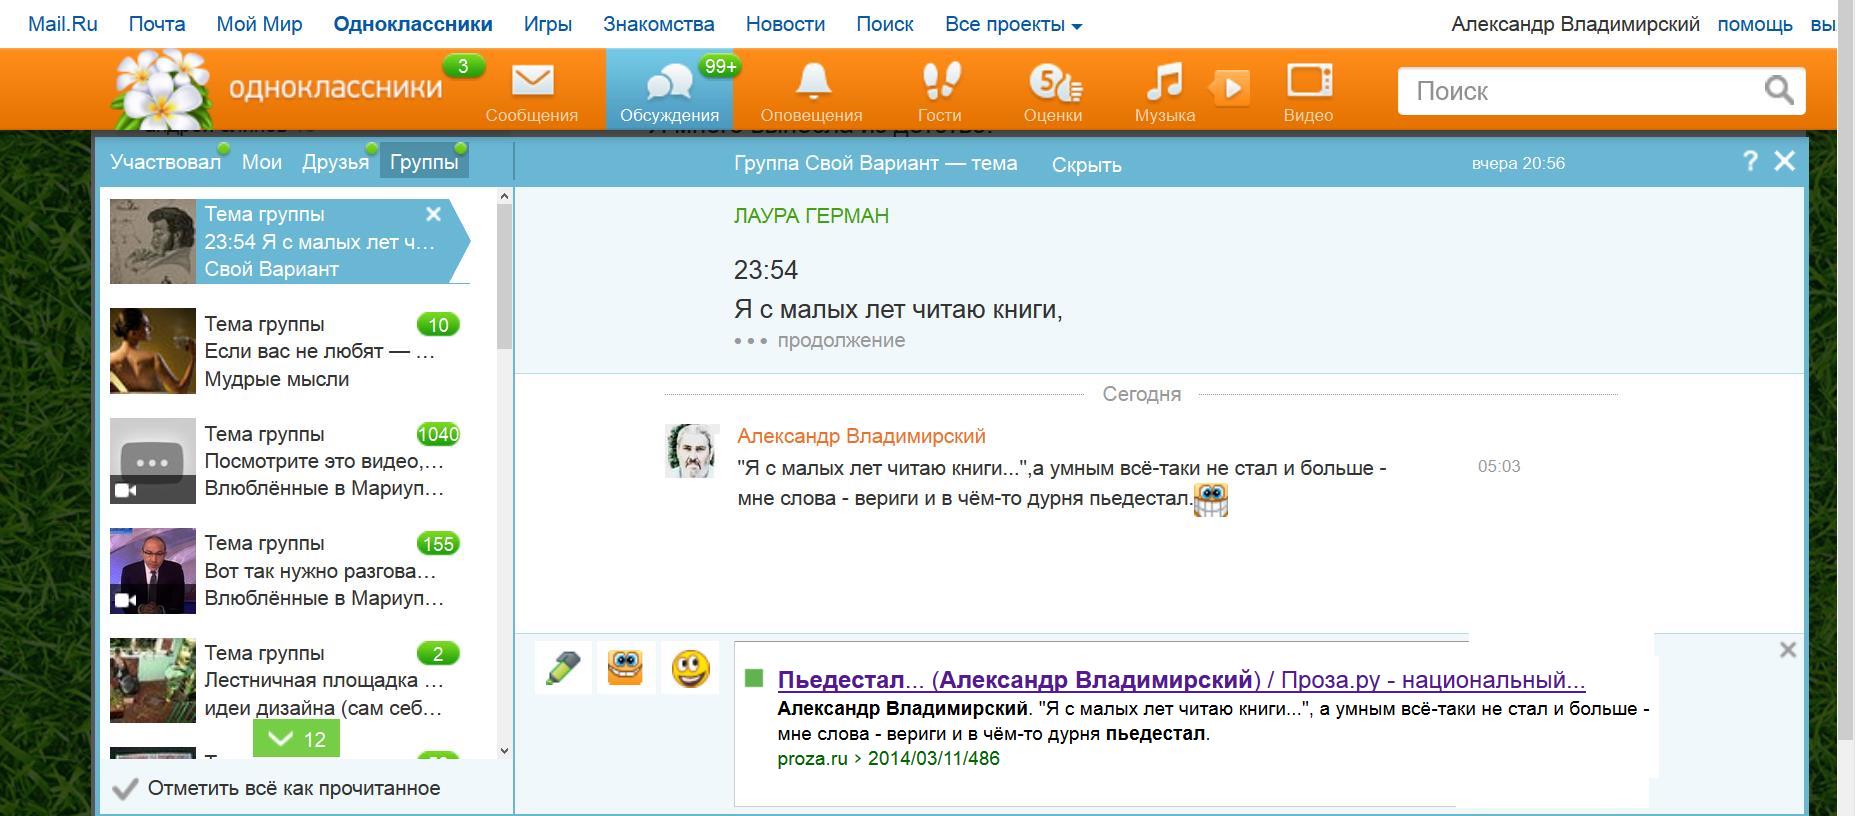Open the Мудрые мысли topic thumbnail

click(x=153, y=351)
